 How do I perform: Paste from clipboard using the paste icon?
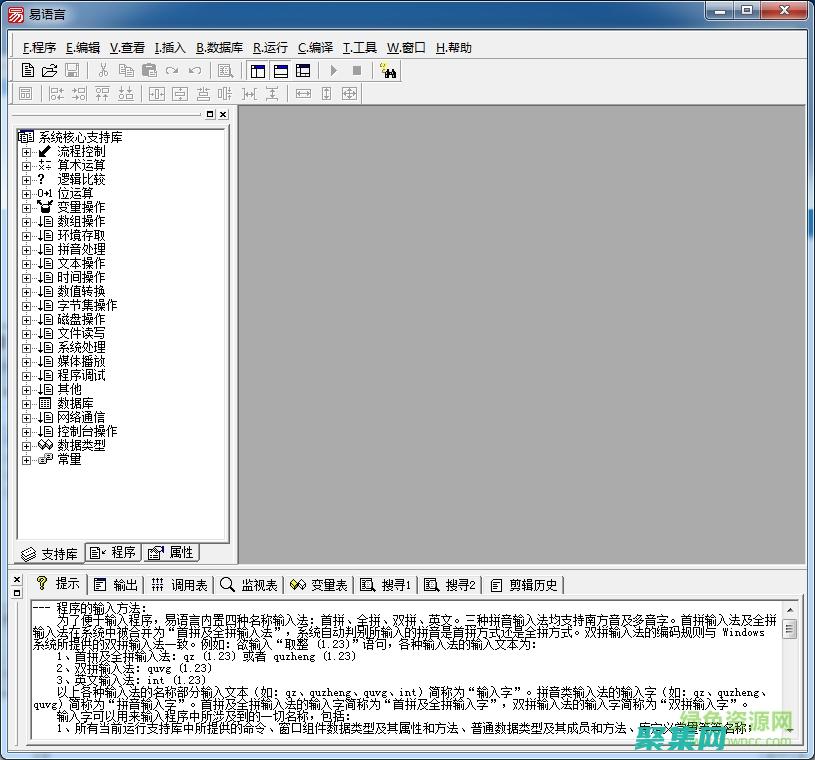148,70
